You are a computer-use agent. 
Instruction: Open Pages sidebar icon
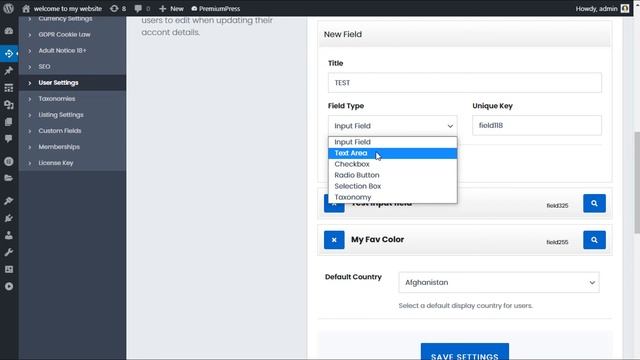point(9,122)
